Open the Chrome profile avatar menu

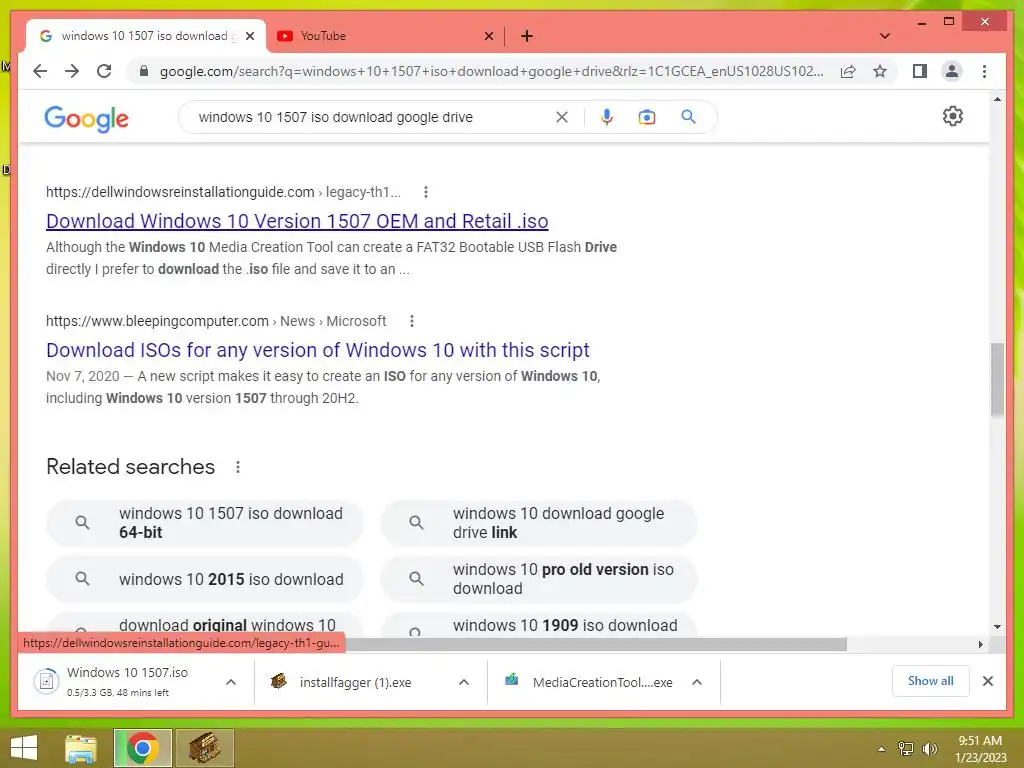click(952, 71)
